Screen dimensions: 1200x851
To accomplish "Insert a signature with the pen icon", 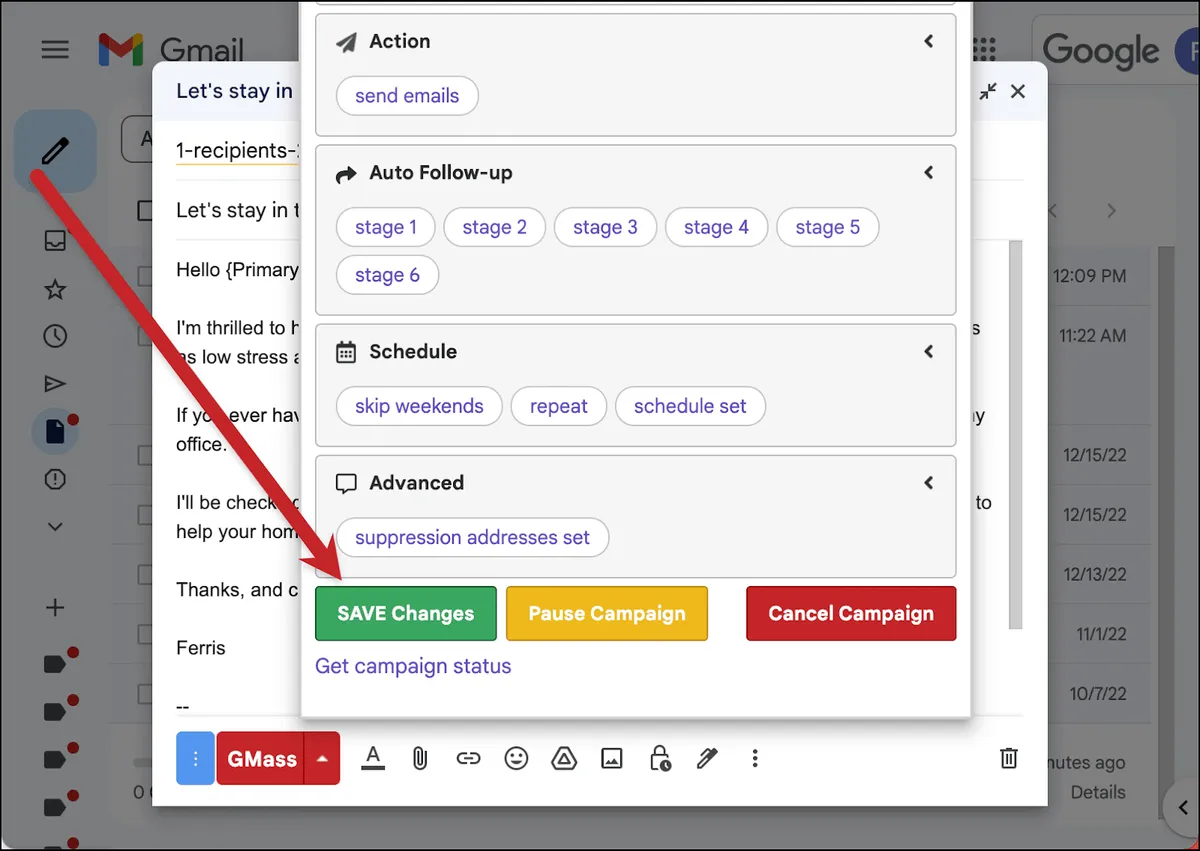I will 707,759.
